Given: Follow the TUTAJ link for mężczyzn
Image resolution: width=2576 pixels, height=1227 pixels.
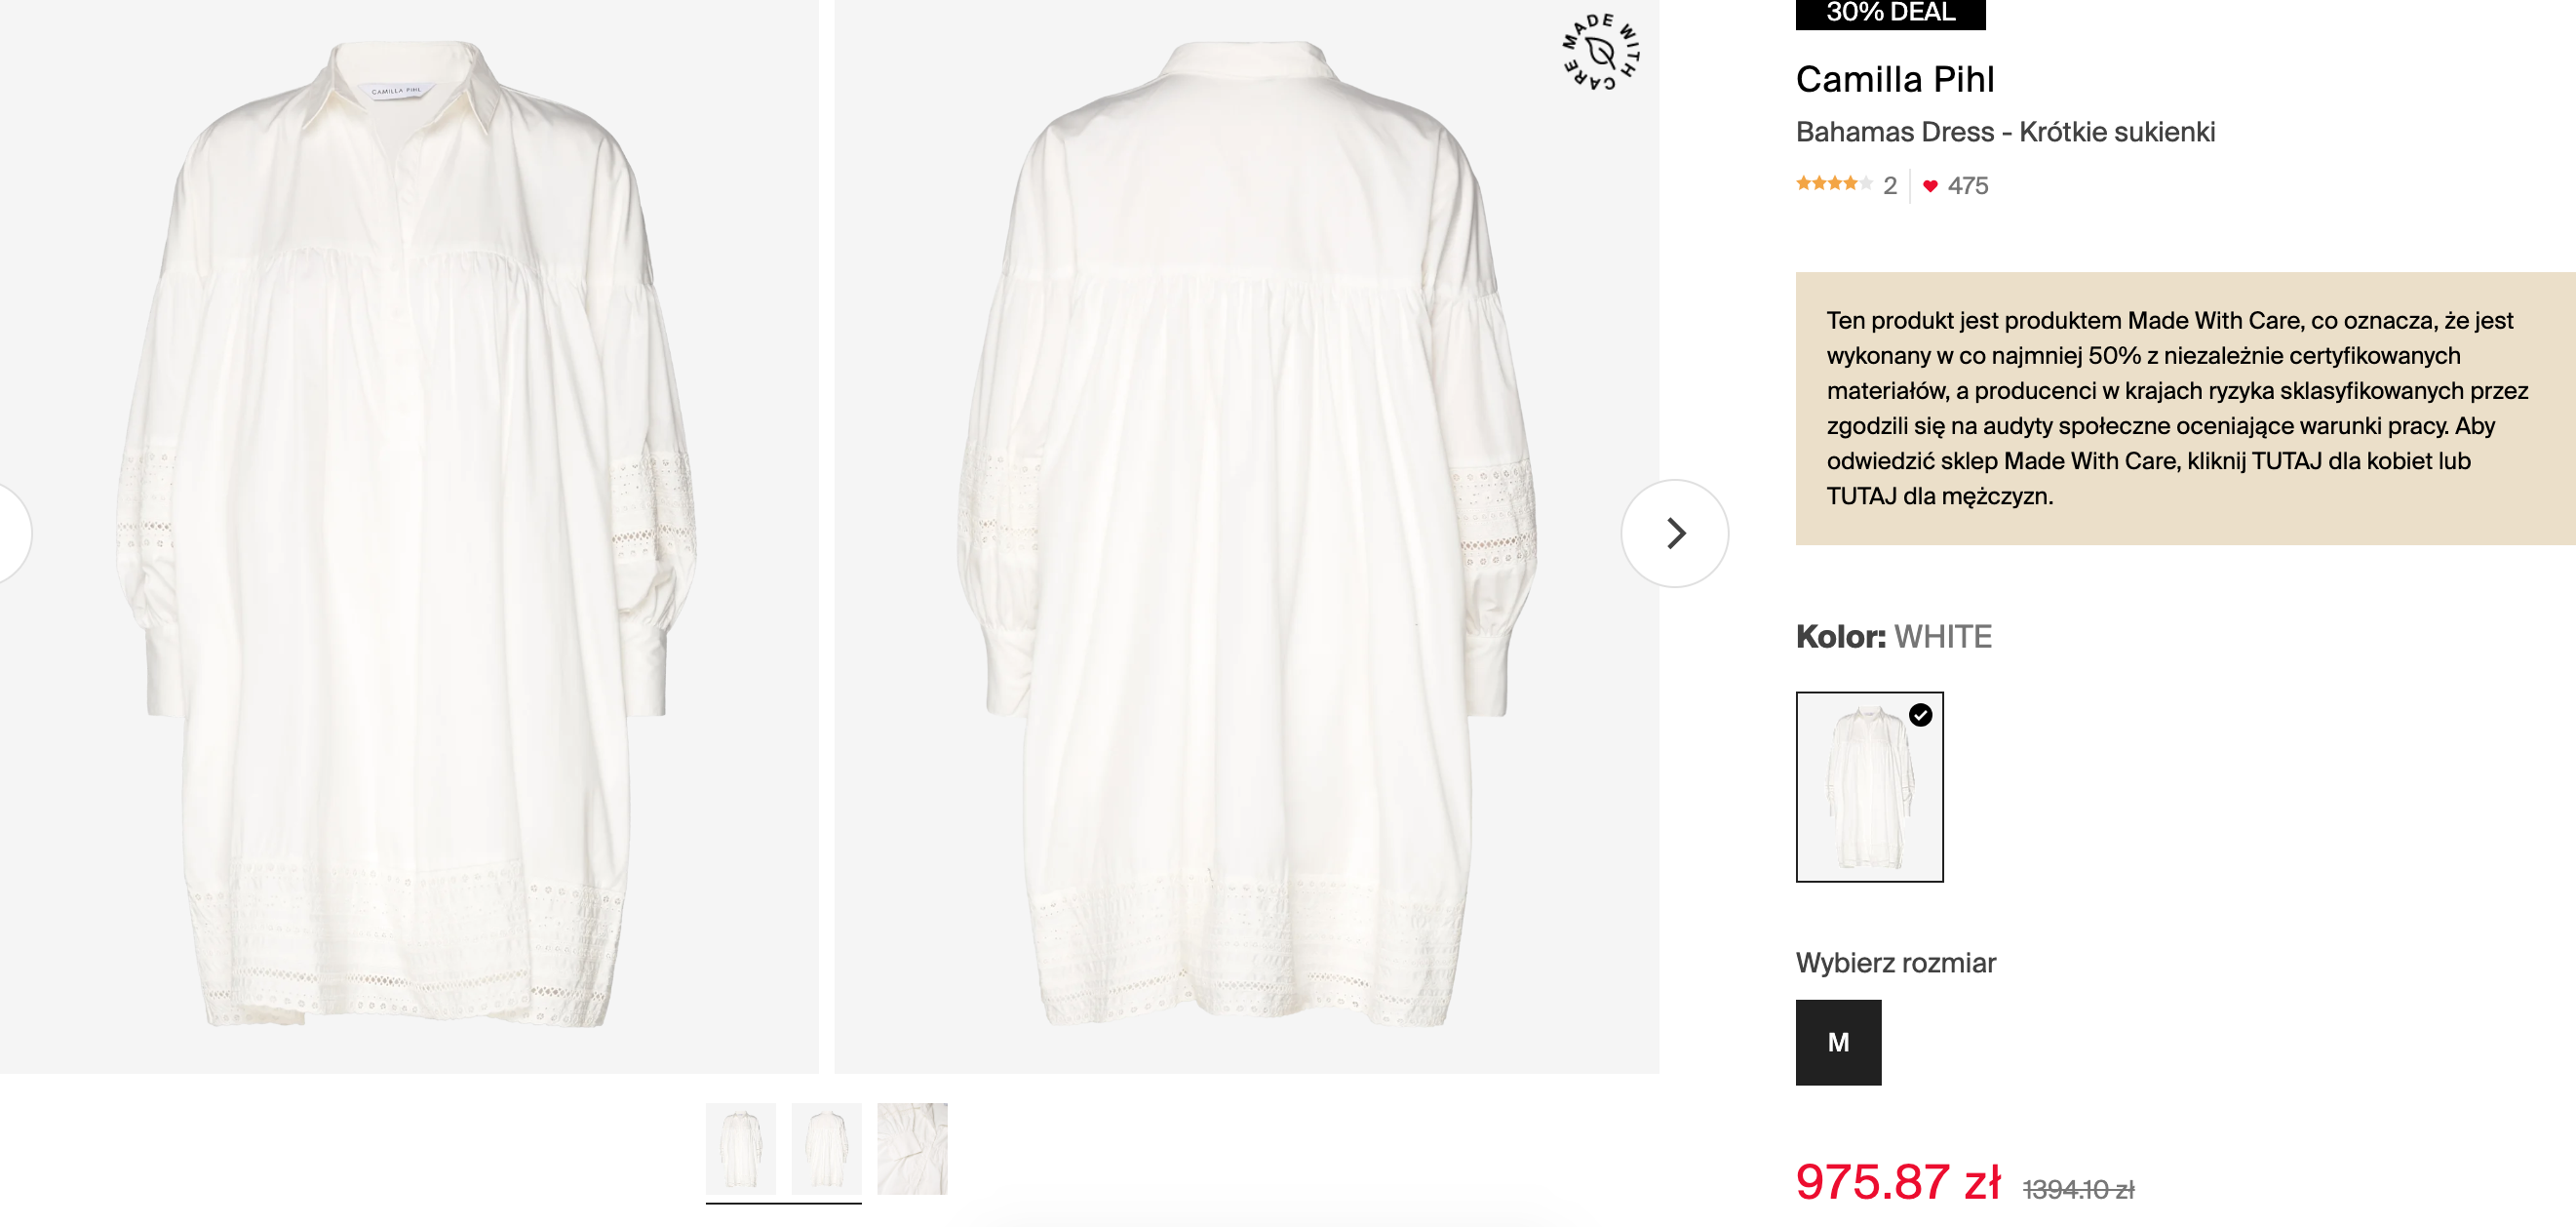Looking at the screenshot, I should coord(1861,496).
